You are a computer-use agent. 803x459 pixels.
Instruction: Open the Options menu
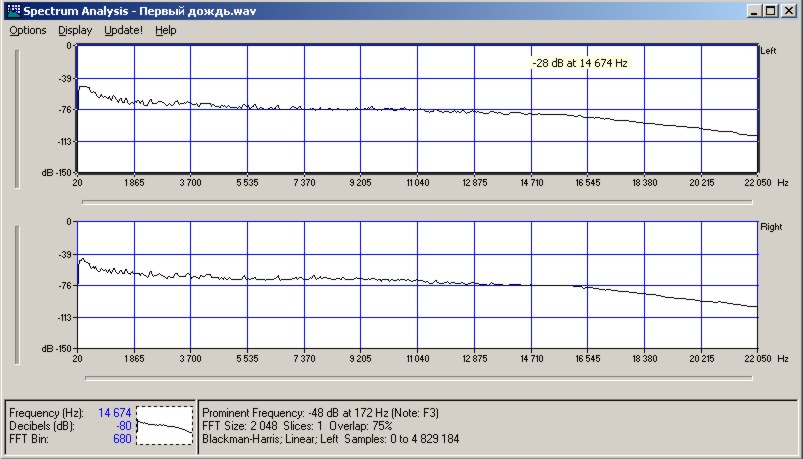(28, 30)
